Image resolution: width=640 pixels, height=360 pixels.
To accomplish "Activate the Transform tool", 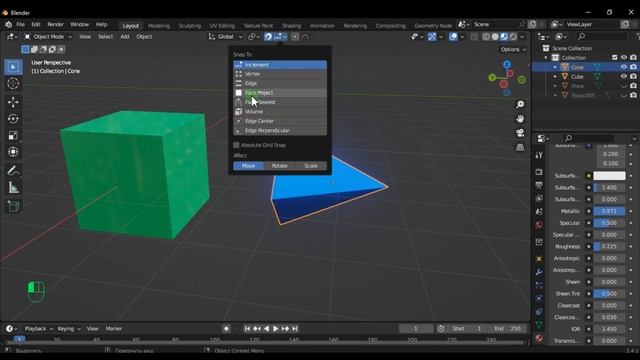I will pyautogui.click(x=13, y=152).
